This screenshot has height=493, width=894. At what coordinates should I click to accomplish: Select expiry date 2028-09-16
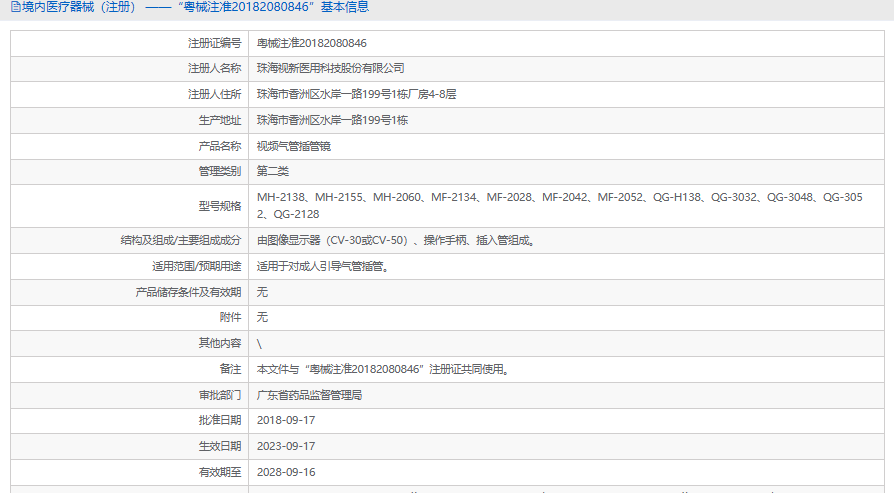click(286, 472)
